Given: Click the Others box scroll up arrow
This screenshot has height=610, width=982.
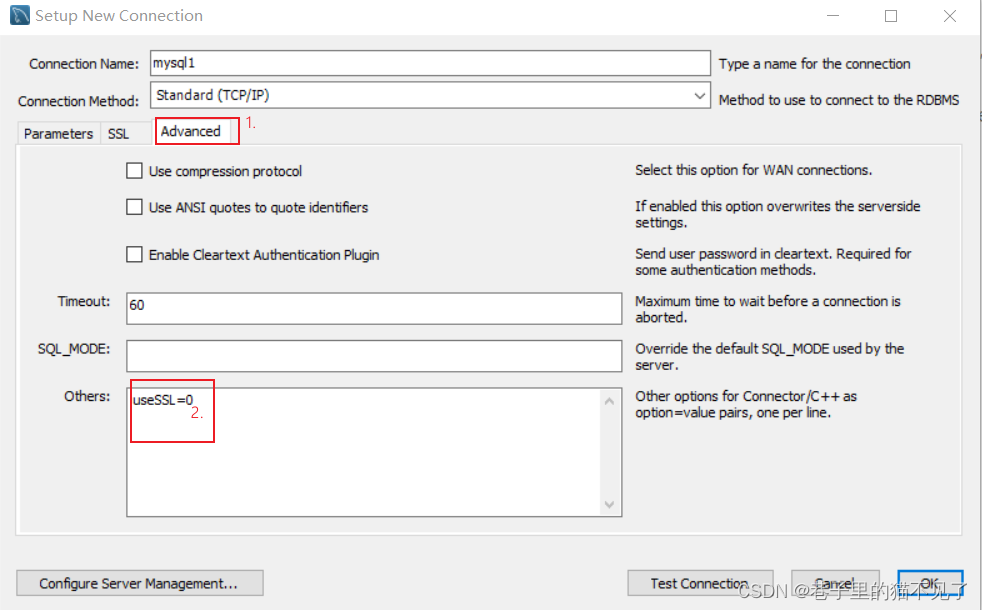Looking at the screenshot, I should point(609,401).
